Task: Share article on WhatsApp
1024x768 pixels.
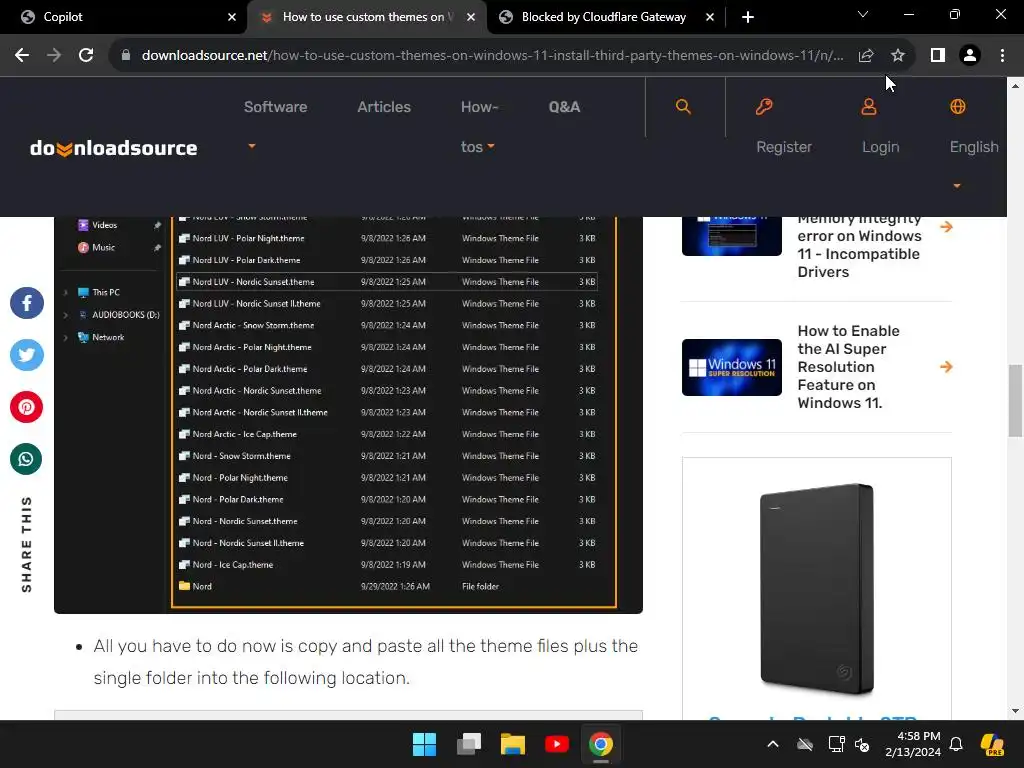Action: coord(27,459)
